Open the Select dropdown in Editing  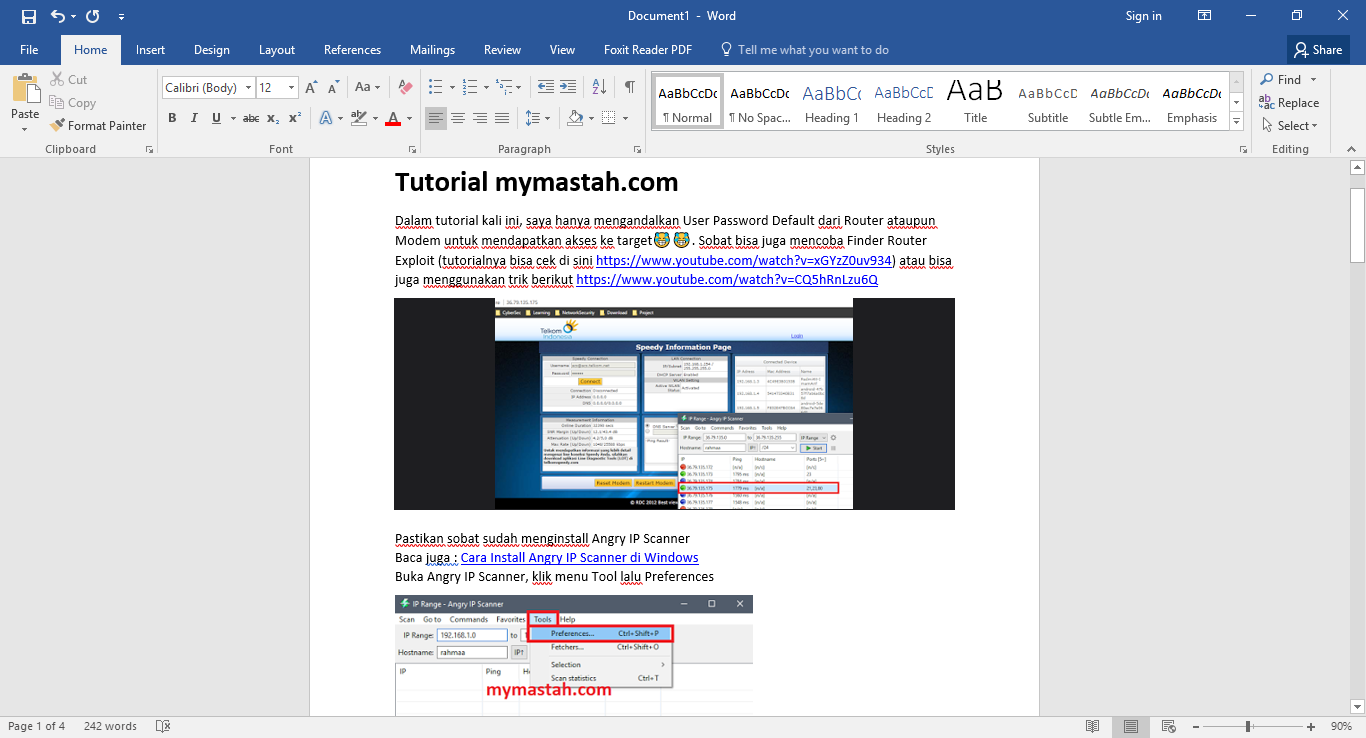(x=1288, y=125)
